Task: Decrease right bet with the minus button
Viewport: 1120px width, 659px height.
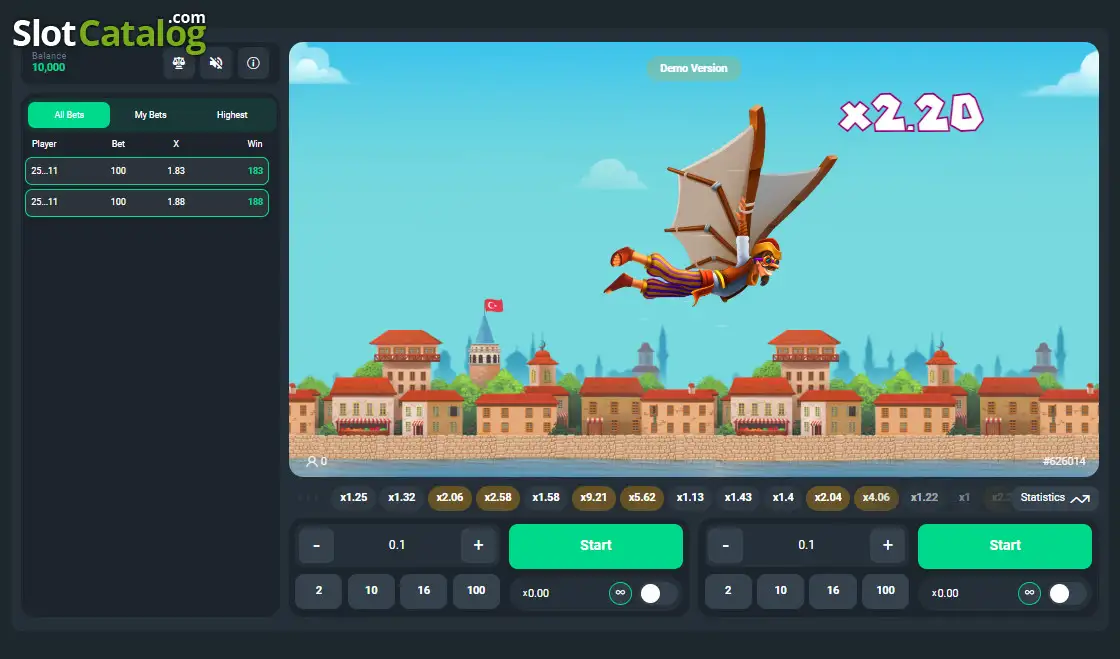Action: pos(726,545)
